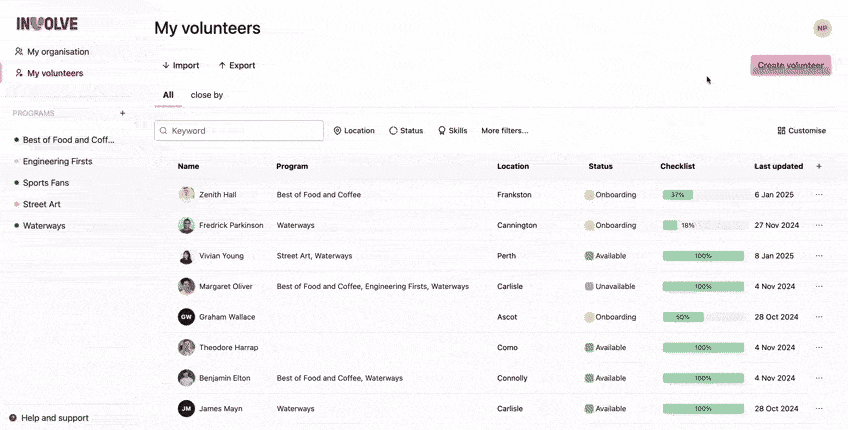Viewport: 848px width, 430px height.
Task: Click the Import button
Action: (180, 66)
